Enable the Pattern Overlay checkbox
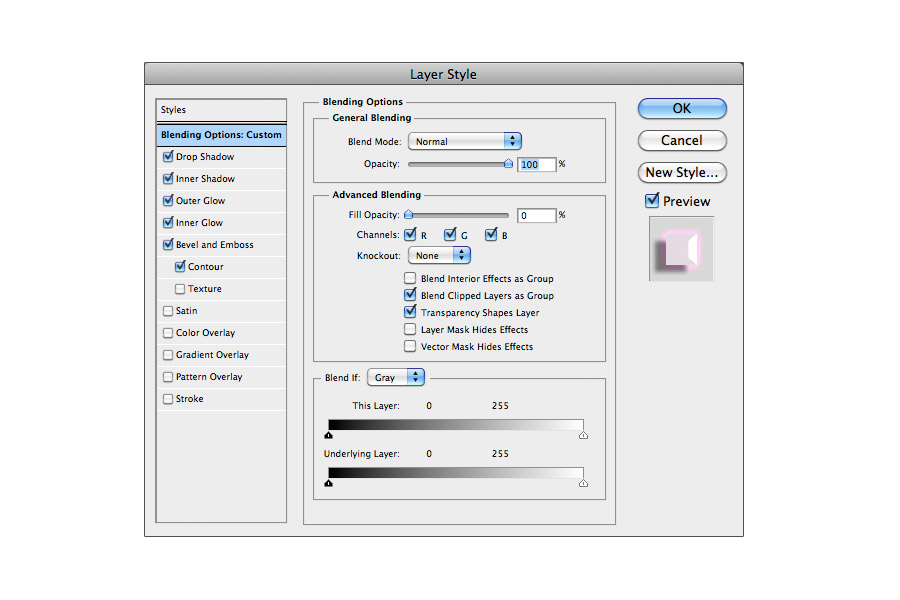900x600 pixels. pyautogui.click(x=168, y=377)
